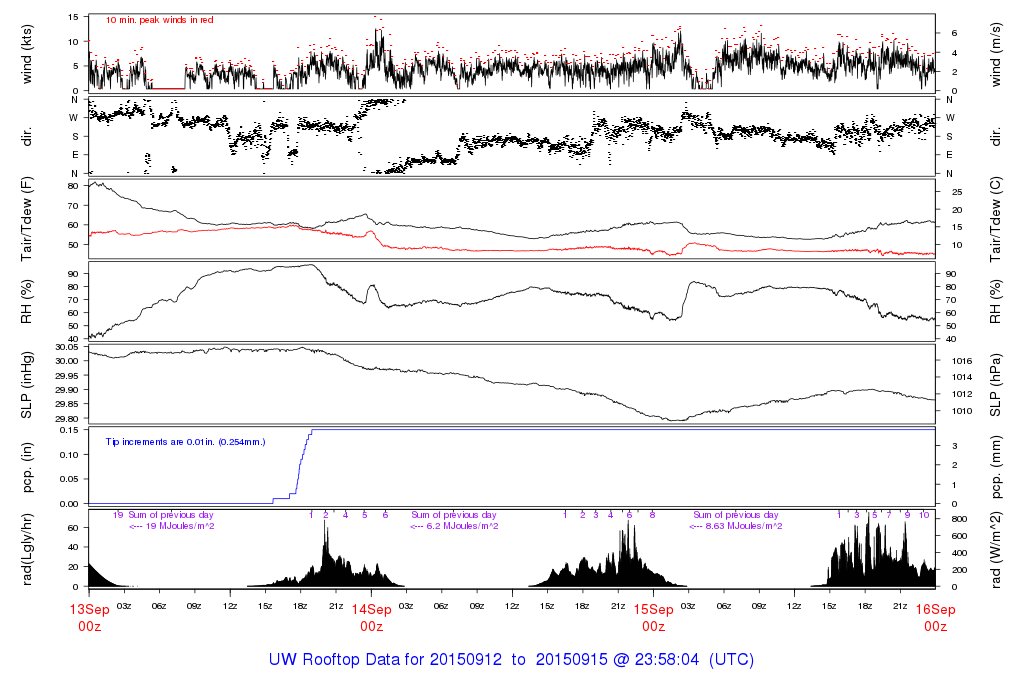Screen dimensions: 1024x700
Task: Click the '<--- 8.63 MJoules/m^2' annotation
Action: [x=735, y=526]
